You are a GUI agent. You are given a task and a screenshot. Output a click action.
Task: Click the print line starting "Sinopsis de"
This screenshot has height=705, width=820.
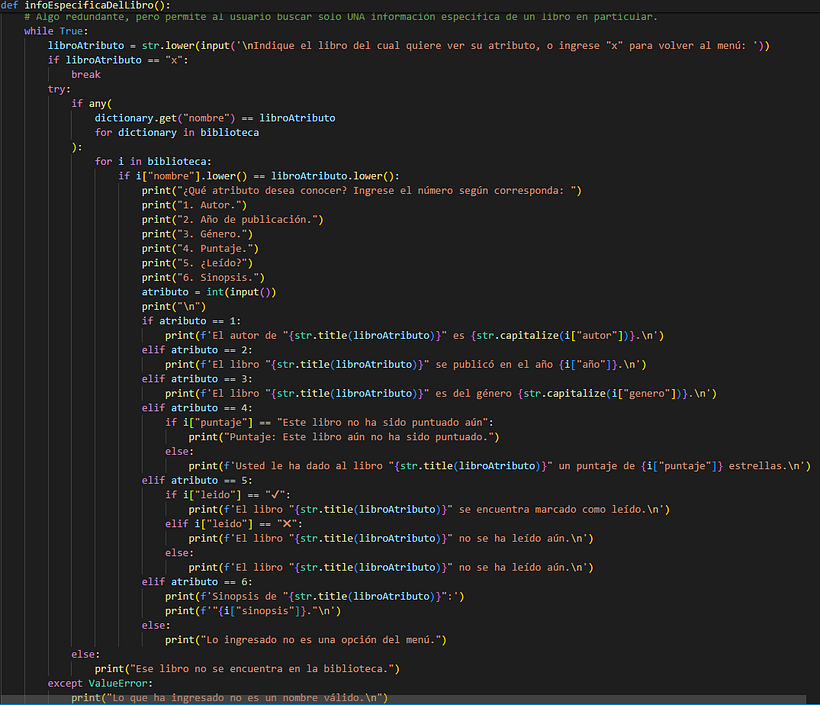tap(315, 597)
